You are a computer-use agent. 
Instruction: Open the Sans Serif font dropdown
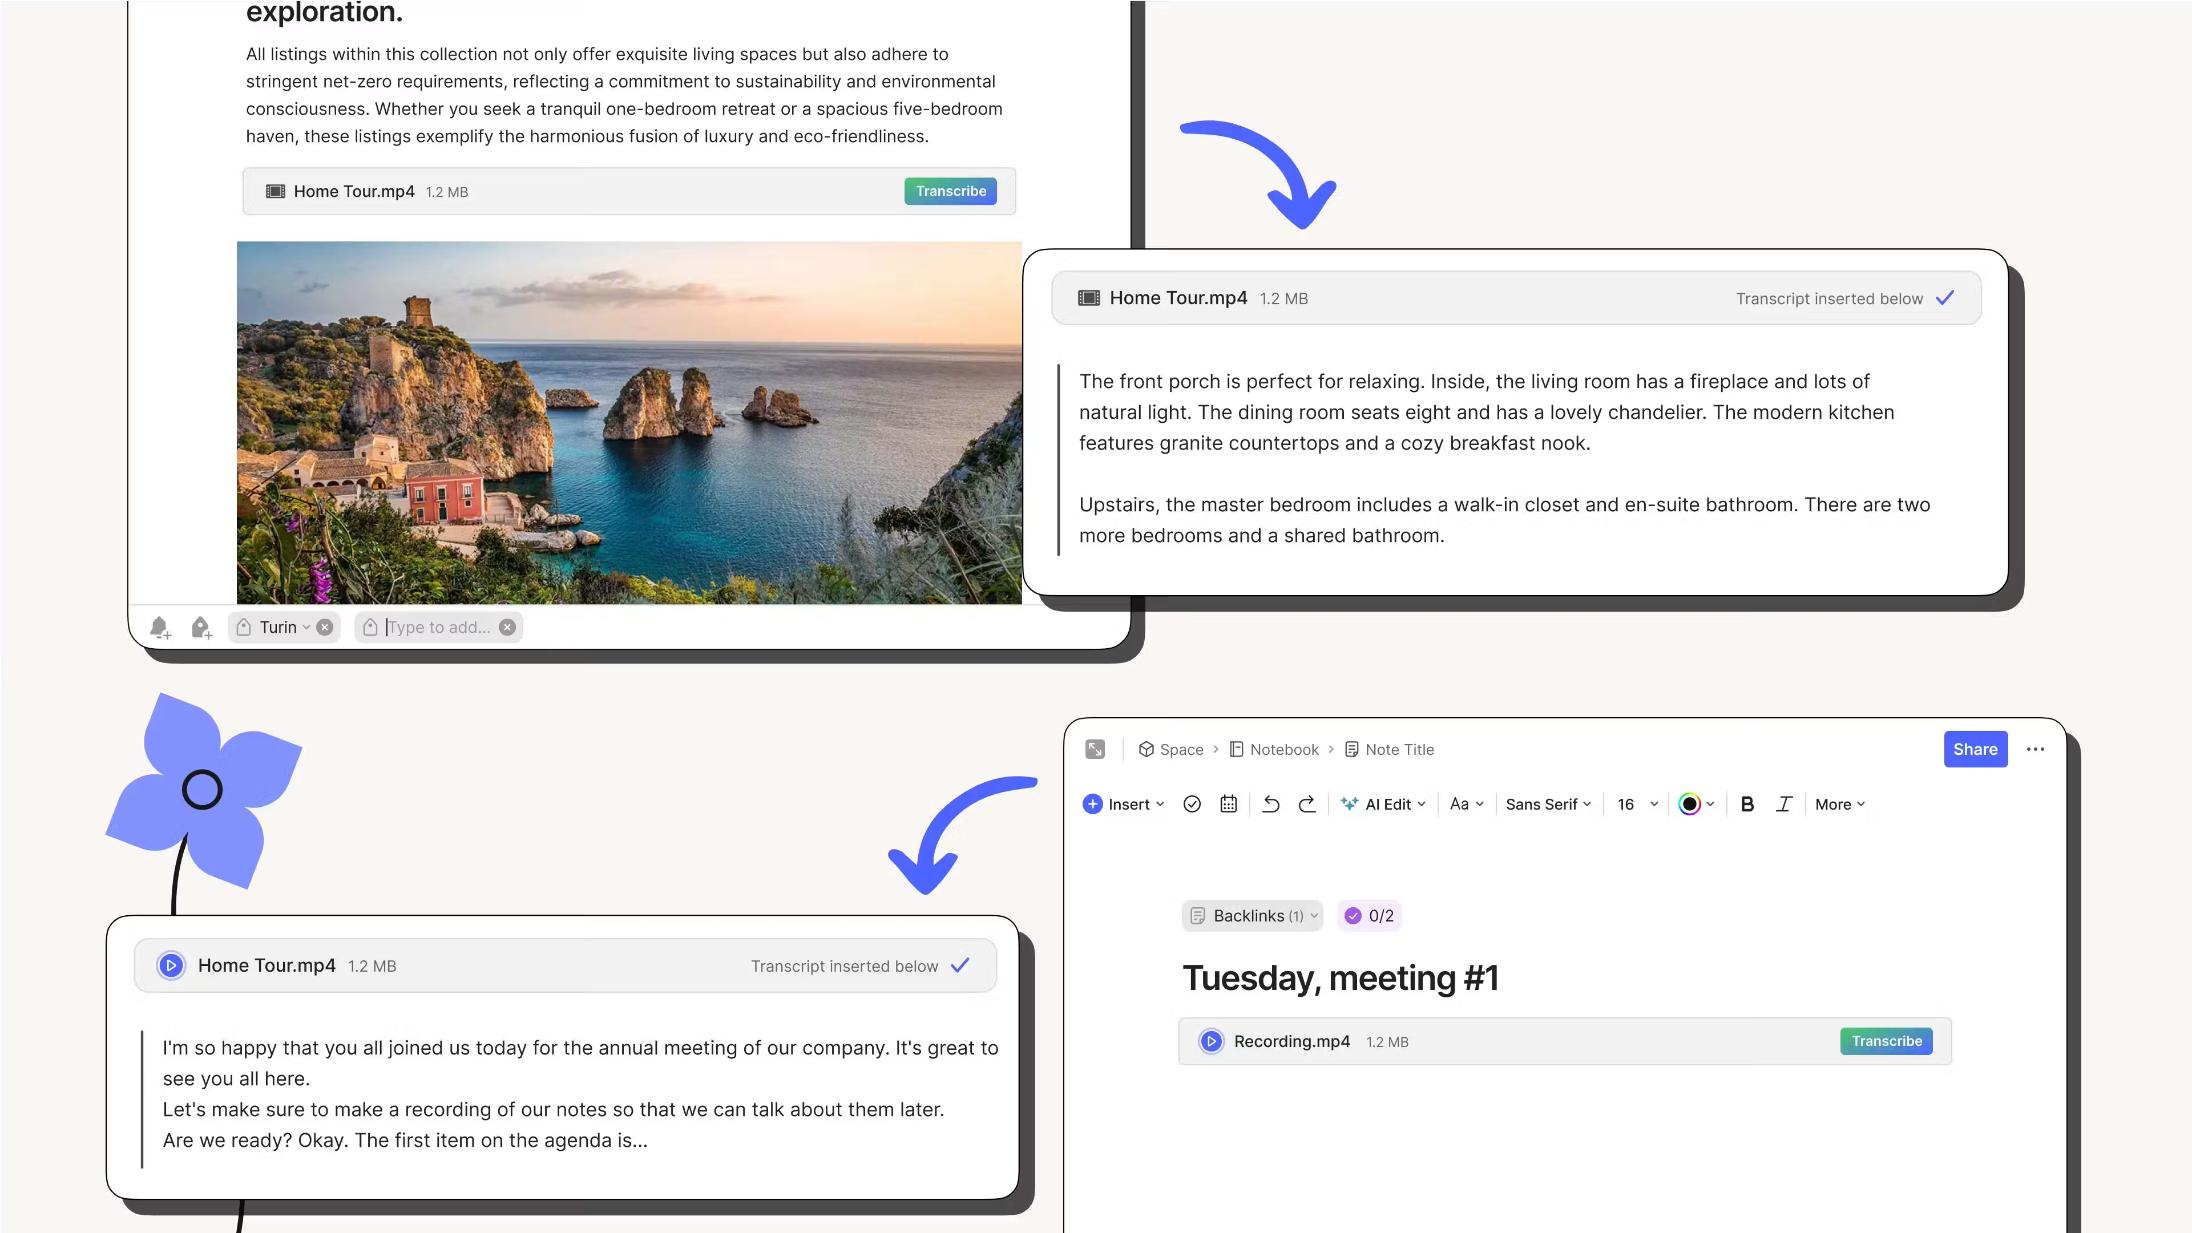(x=1548, y=804)
